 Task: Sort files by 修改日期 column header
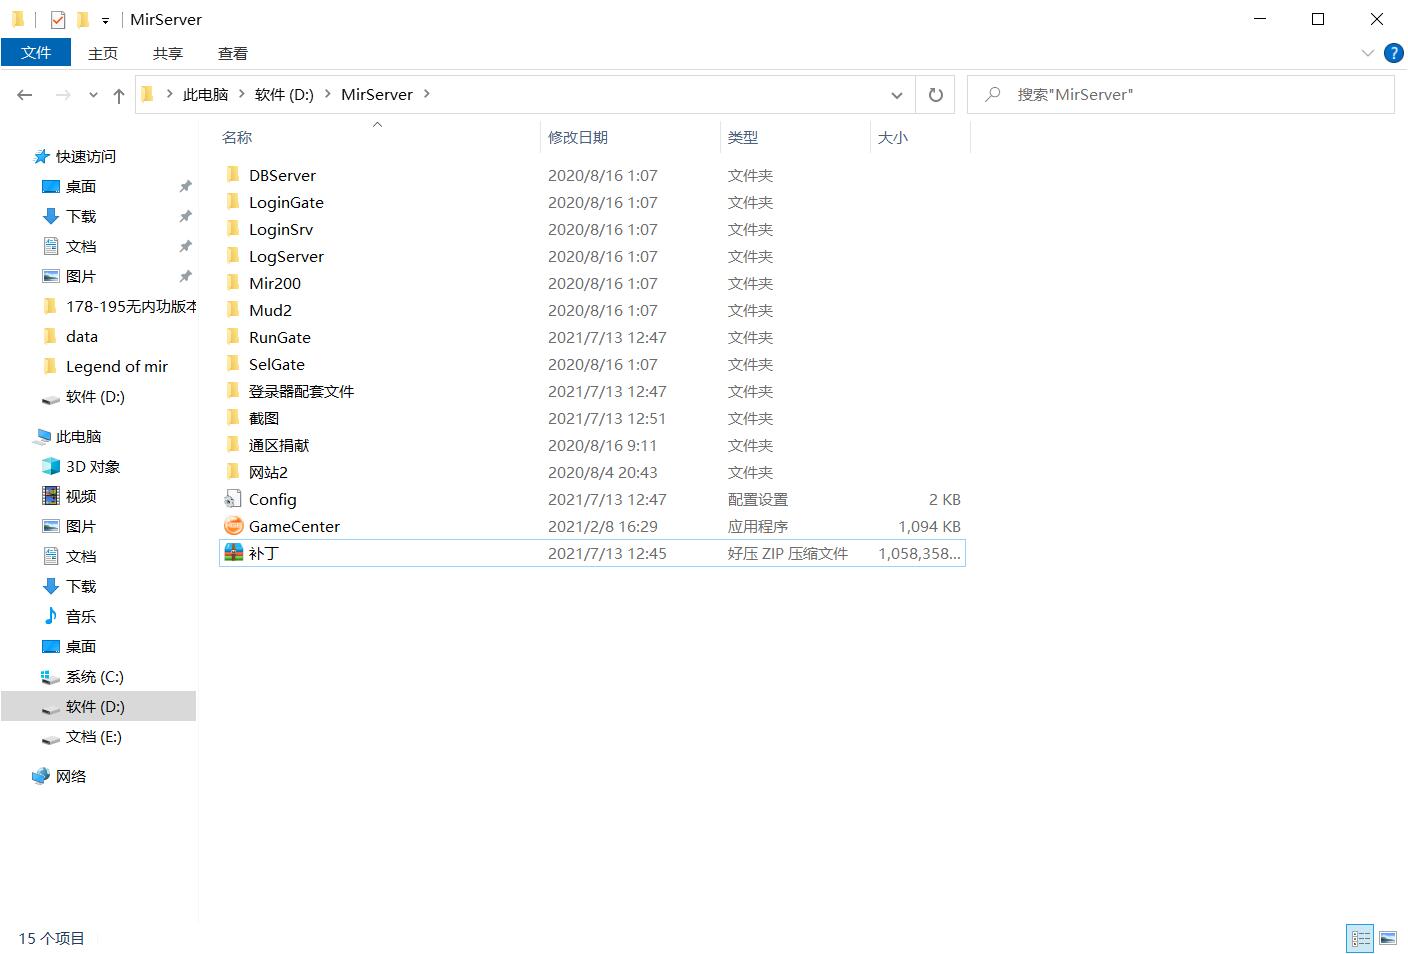point(578,138)
